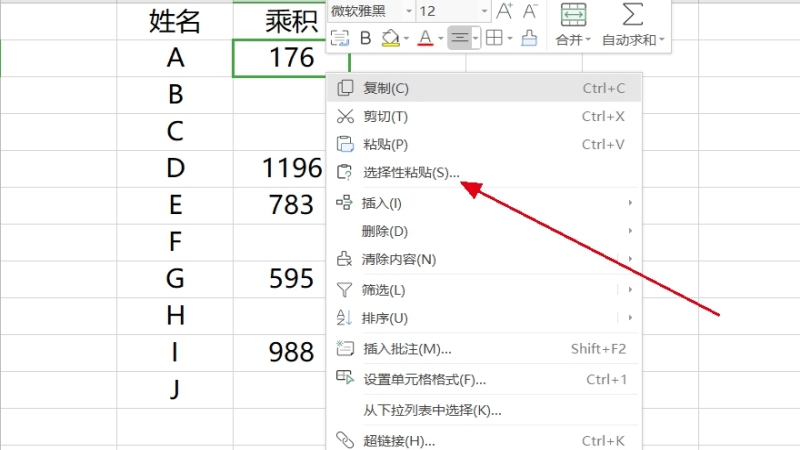Expand the 插入(I) submenu
This screenshot has height=450, width=800.
point(382,203)
